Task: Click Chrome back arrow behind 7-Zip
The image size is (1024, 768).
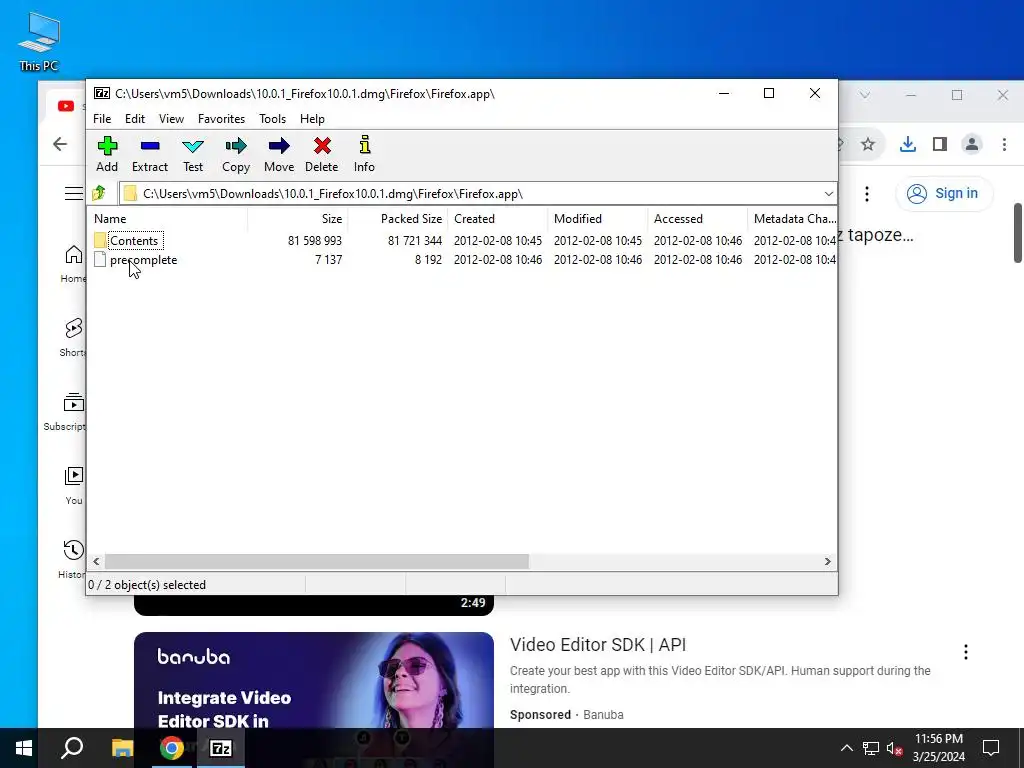Action: 60,144
